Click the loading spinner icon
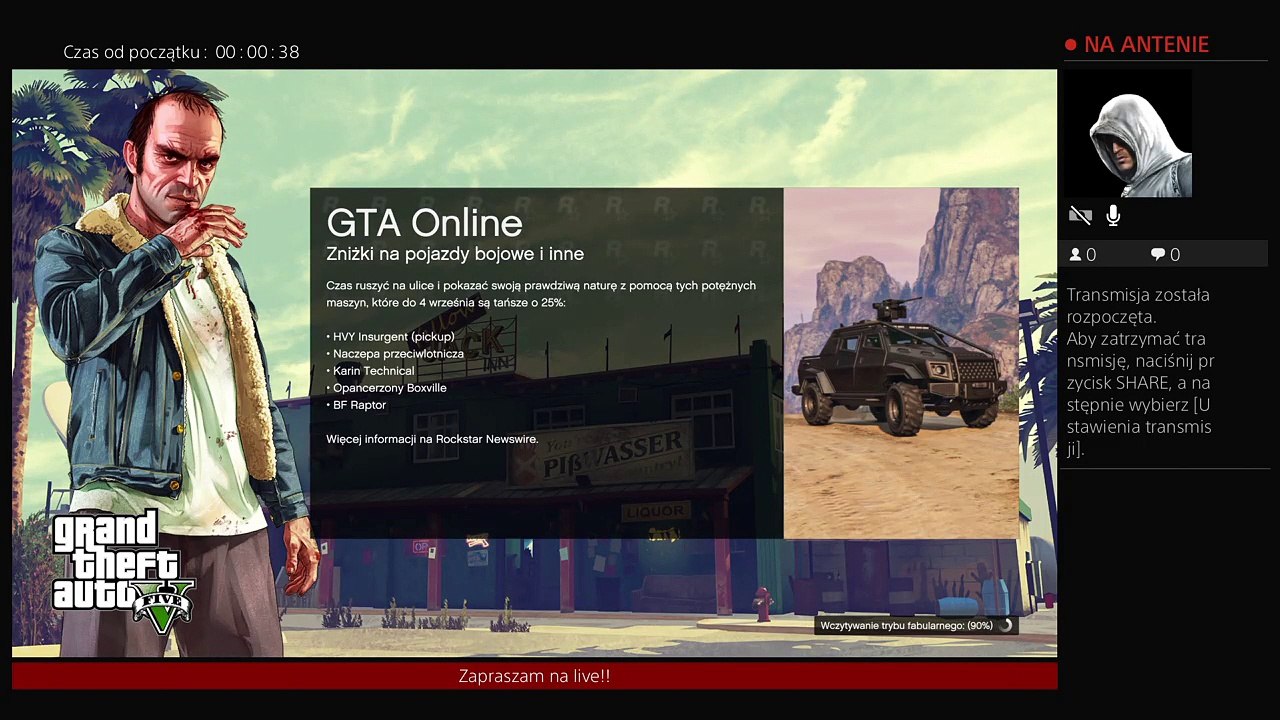Screen dimensions: 1280x720 click(x=1006, y=626)
